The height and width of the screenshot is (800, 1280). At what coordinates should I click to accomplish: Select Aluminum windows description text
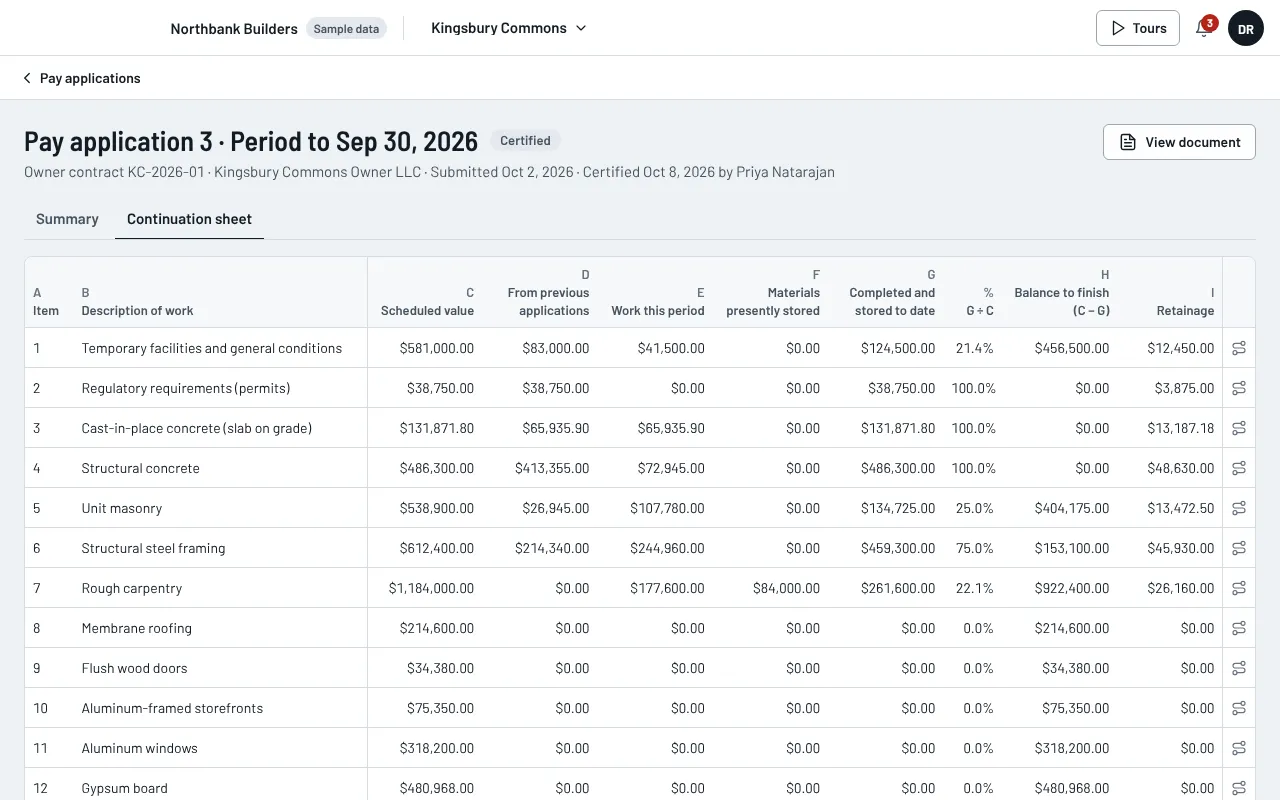(x=140, y=748)
